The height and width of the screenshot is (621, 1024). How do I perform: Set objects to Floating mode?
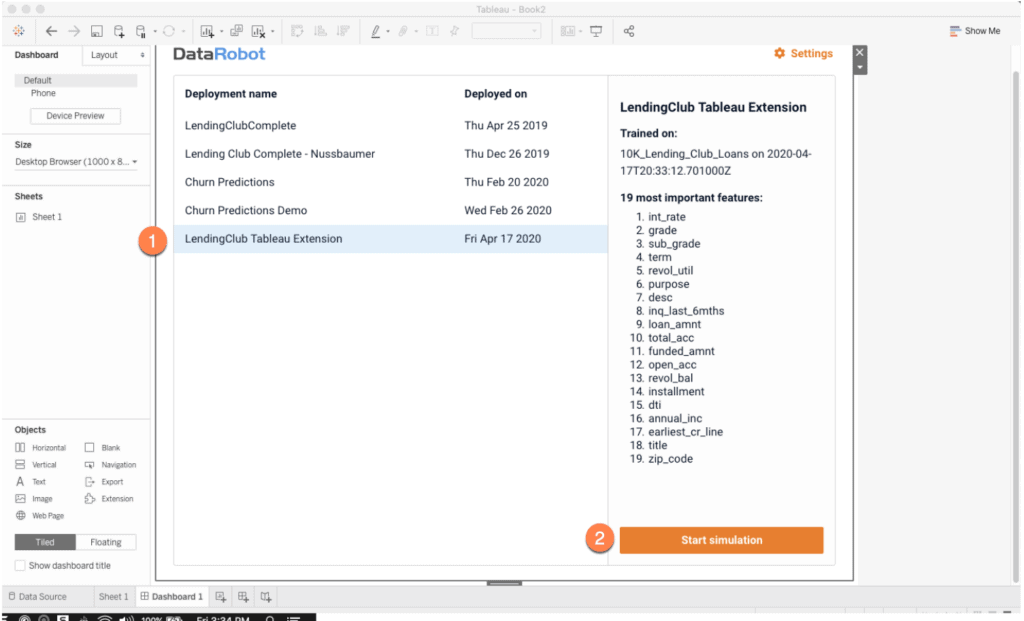click(x=106, y=542)
